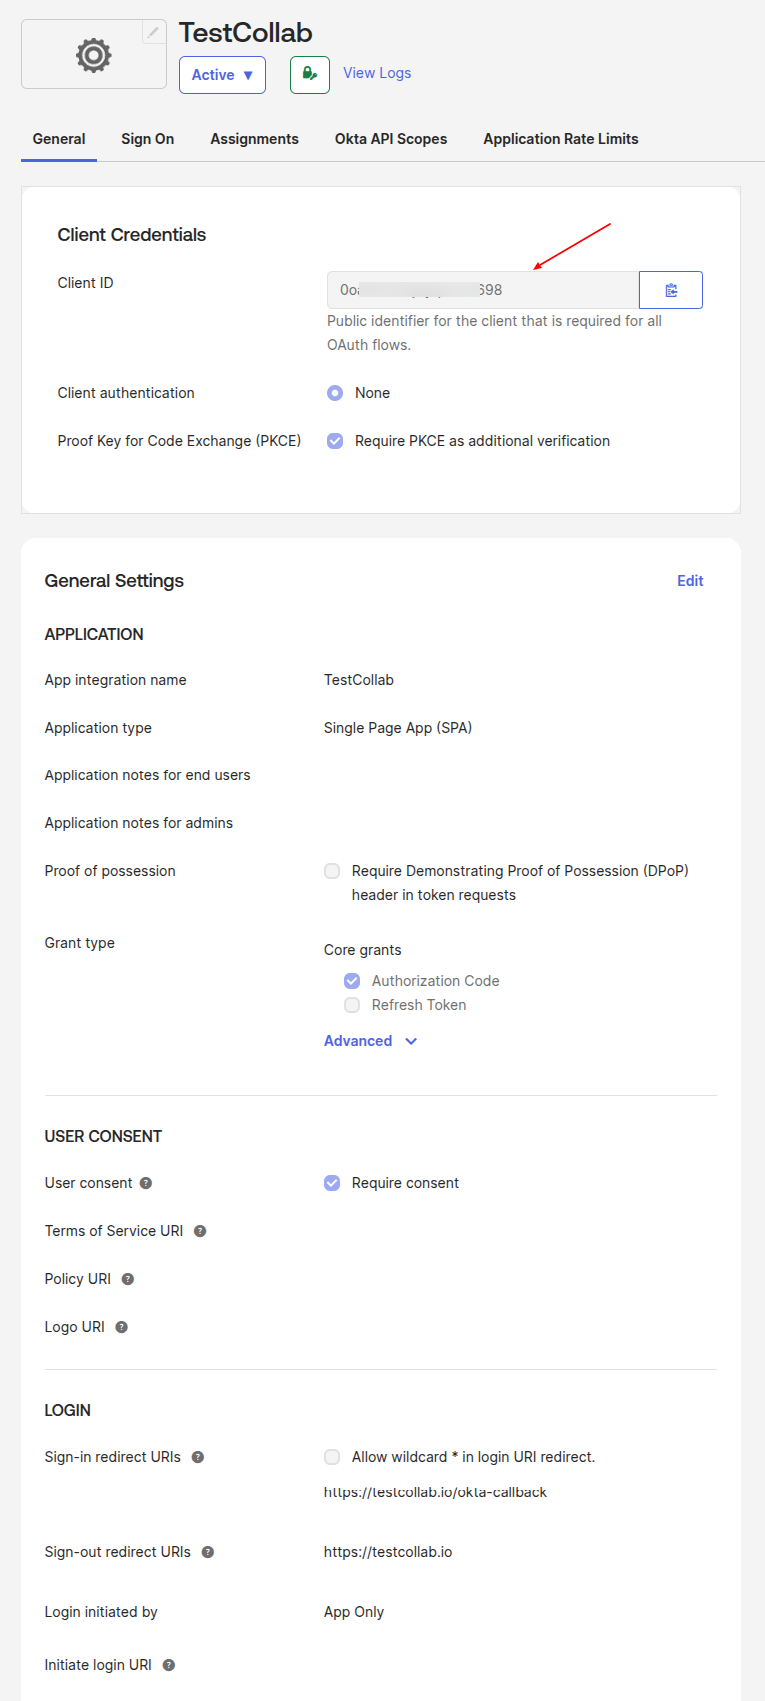Toggle Authorization Code grant checkbox
The image size is (765, 1701).
(x=352, y=981)
